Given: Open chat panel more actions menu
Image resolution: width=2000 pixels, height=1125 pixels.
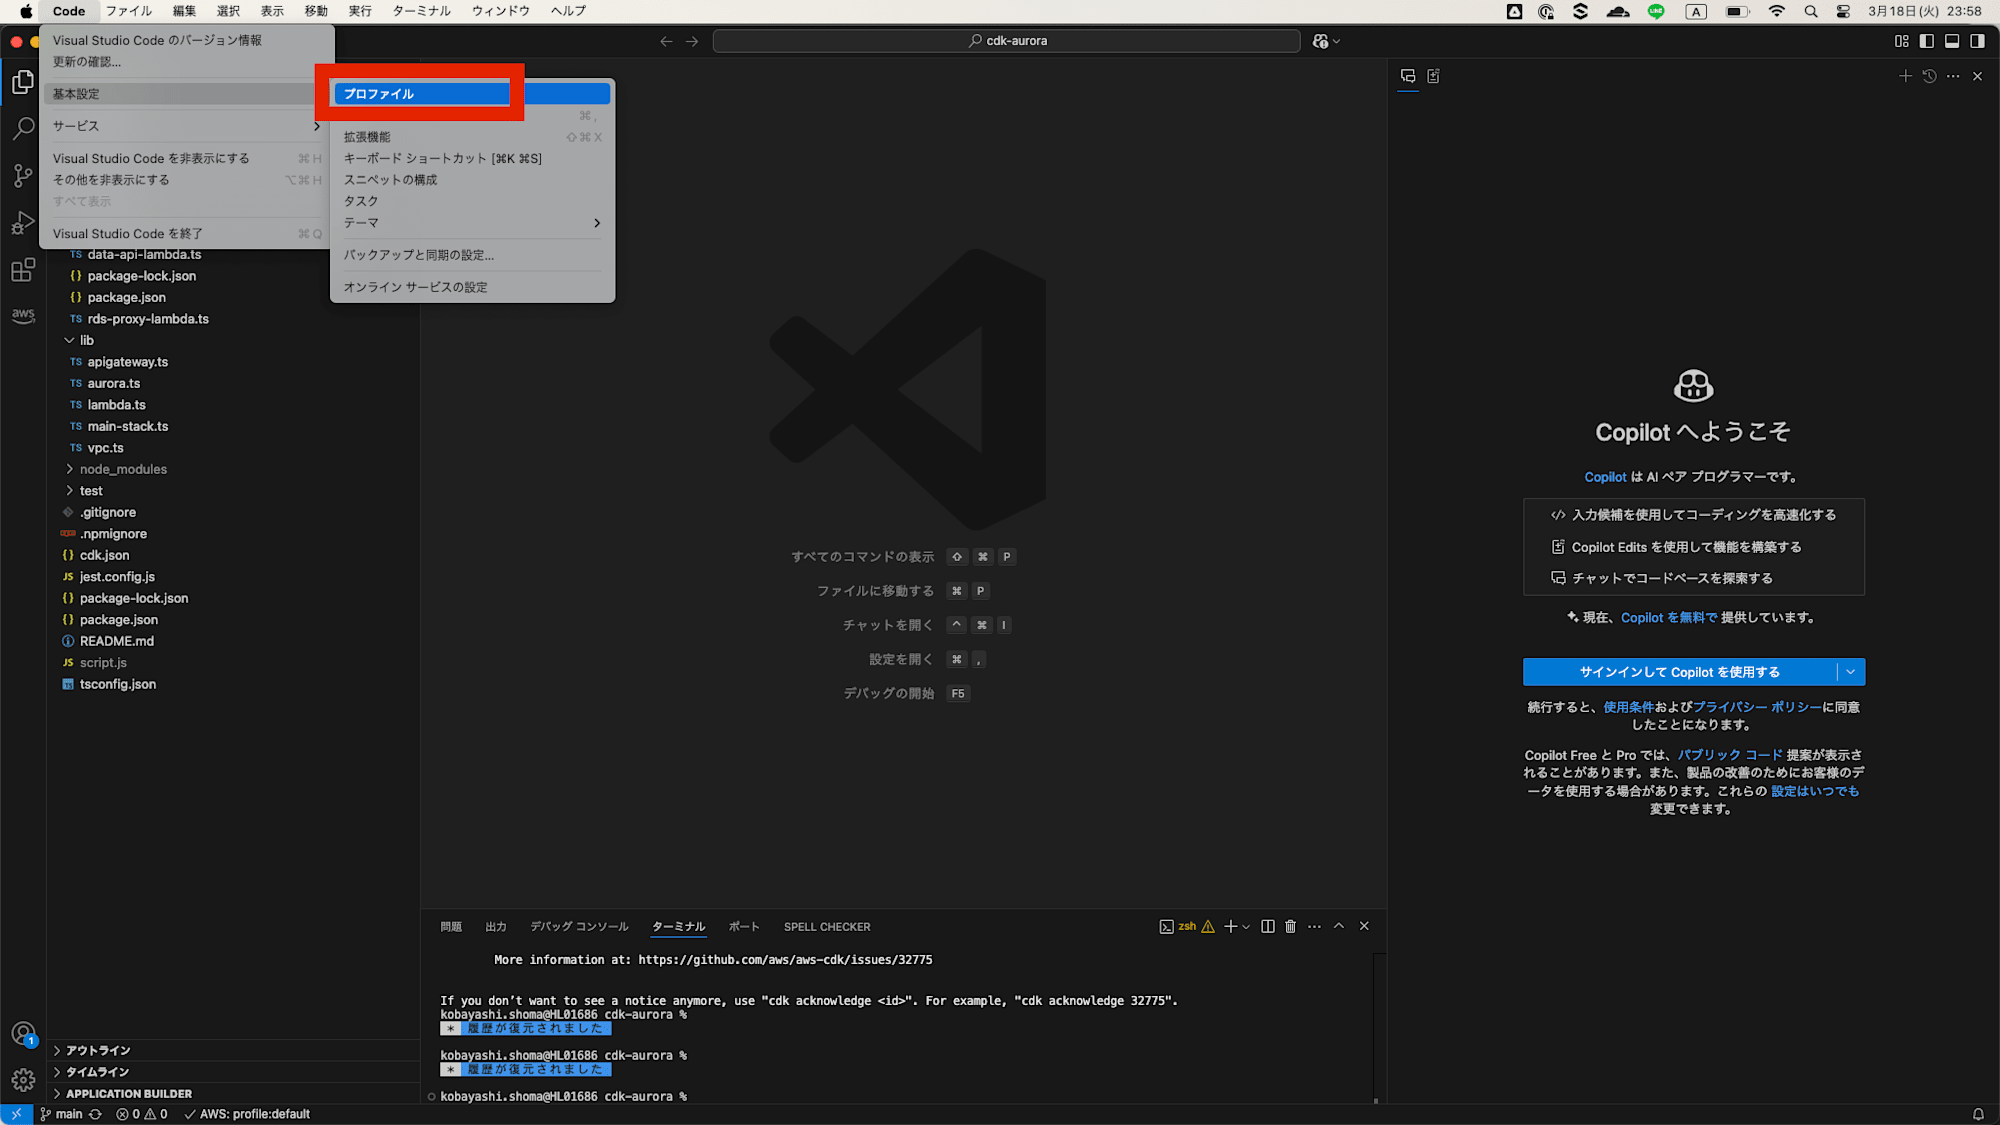Looking at the screenshot, I should [x=1953, y=76].
